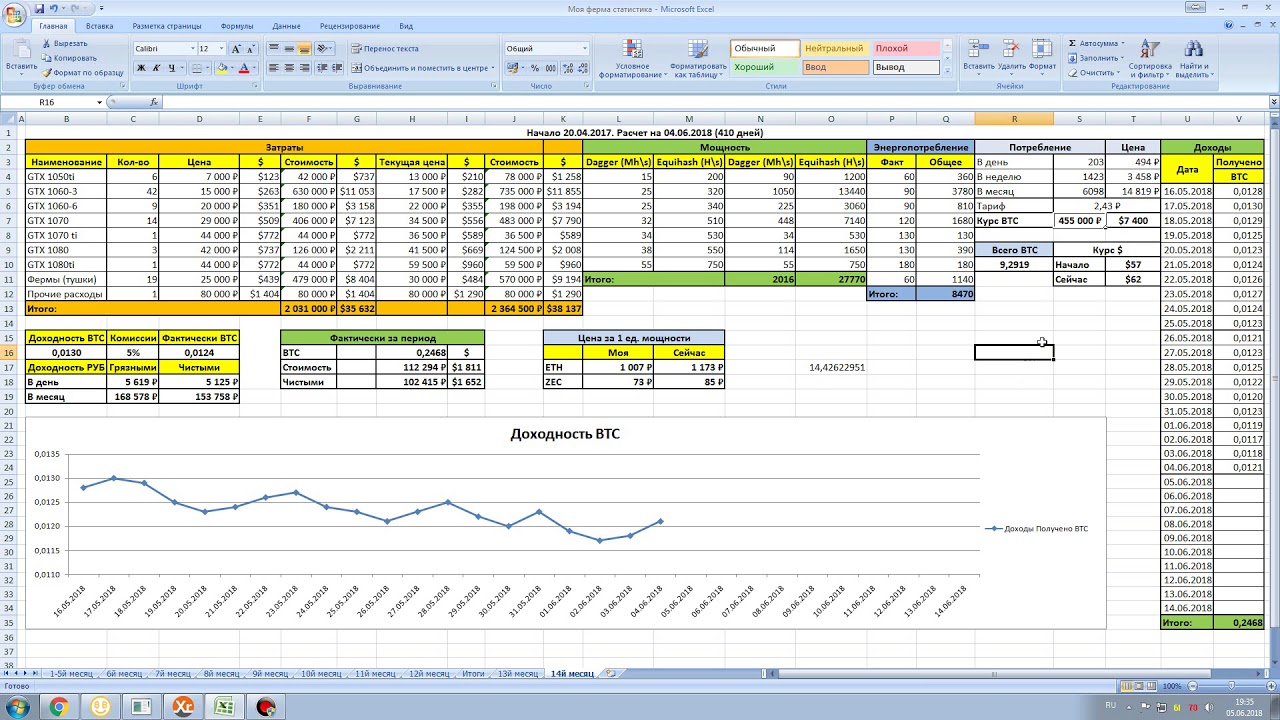
Task: Increase font size with large A
Action: (236, 48)
